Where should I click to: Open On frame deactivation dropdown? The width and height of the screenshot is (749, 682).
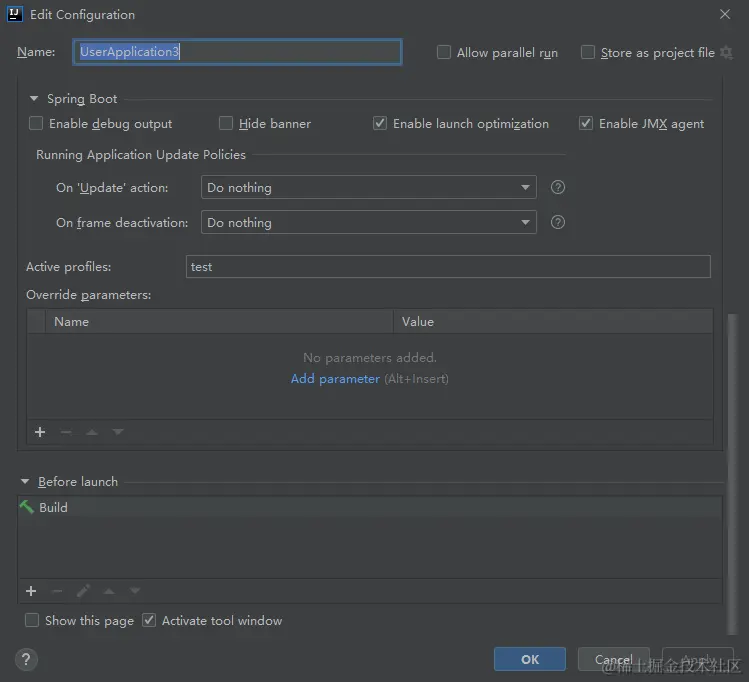369,222
